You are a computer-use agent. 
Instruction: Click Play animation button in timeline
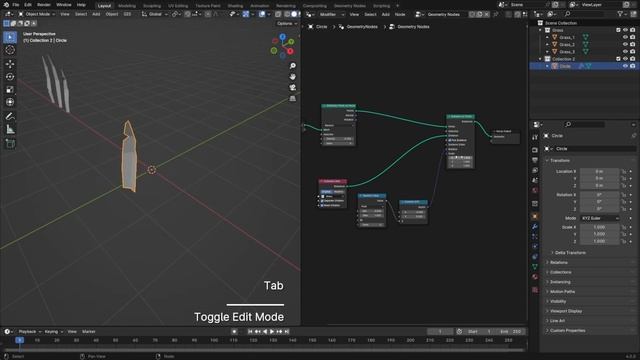point(272,331)
